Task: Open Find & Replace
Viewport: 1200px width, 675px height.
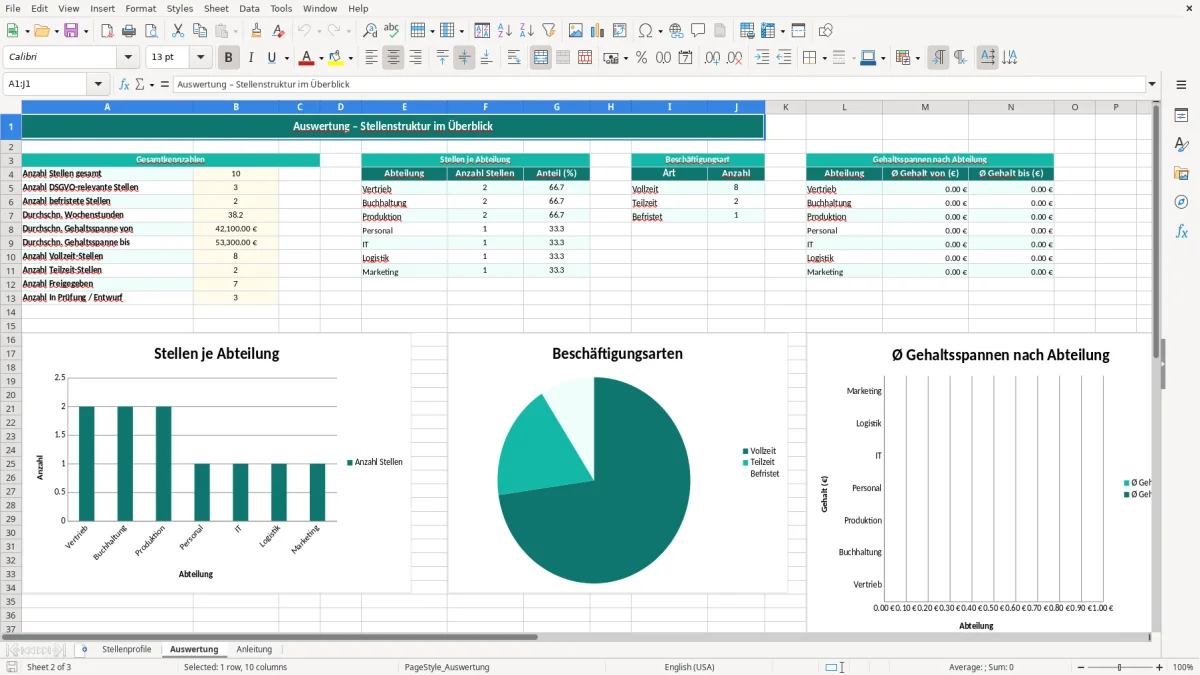Action: point(370,31)
